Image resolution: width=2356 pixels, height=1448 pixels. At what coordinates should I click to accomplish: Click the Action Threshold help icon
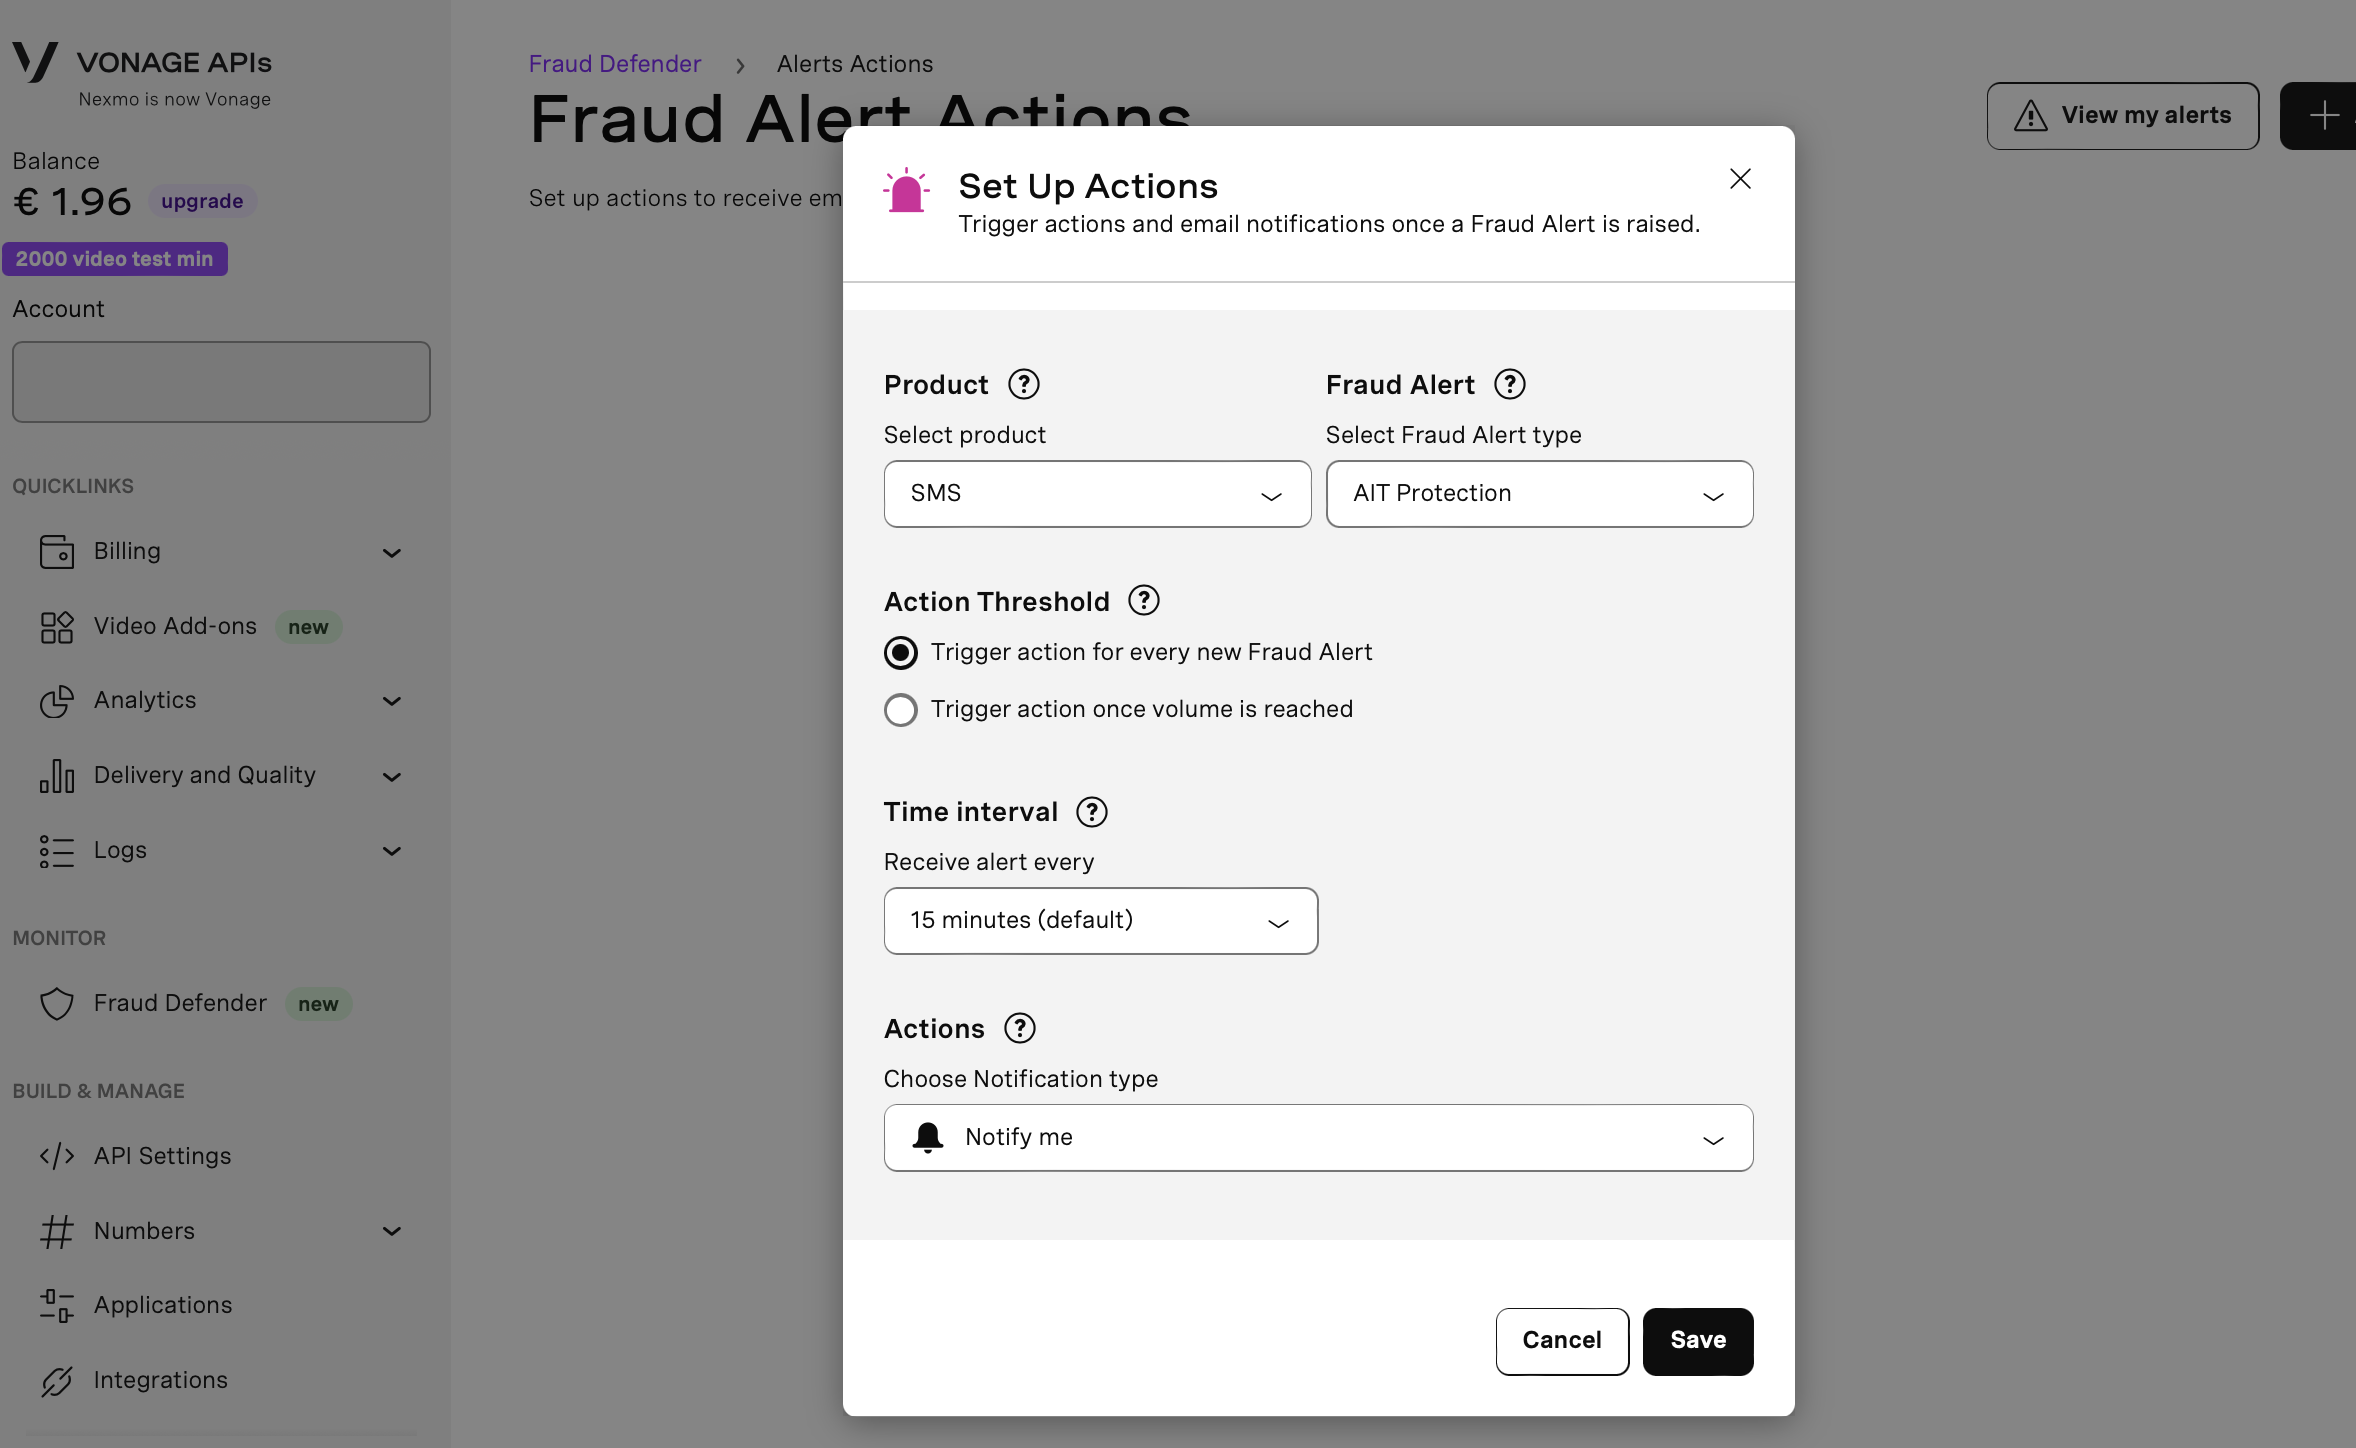pyautogui.click(x=1143, y=600)
